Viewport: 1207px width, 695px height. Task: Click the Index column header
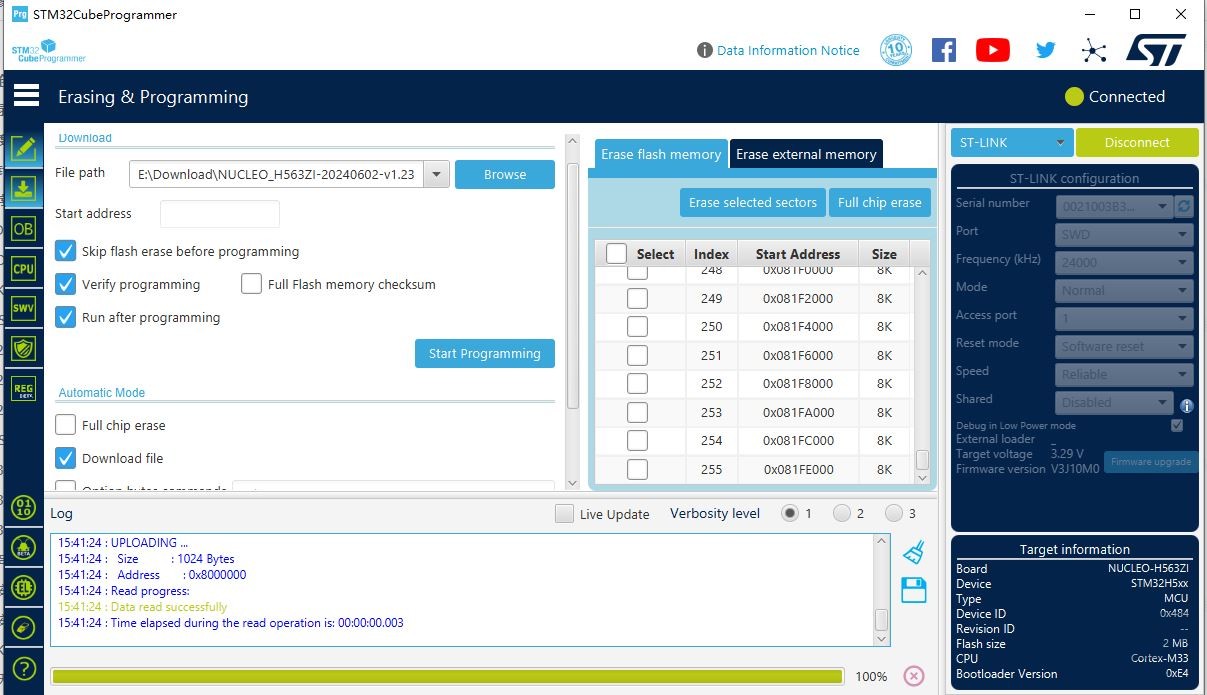click(712, 254)
